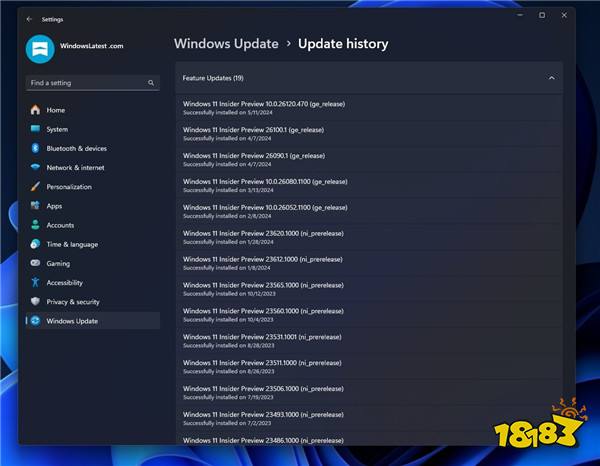The height and width of the screenshot is (466, 600).
Task: Select Insider Preview 26100.1 entry
Action: [369, 134]
